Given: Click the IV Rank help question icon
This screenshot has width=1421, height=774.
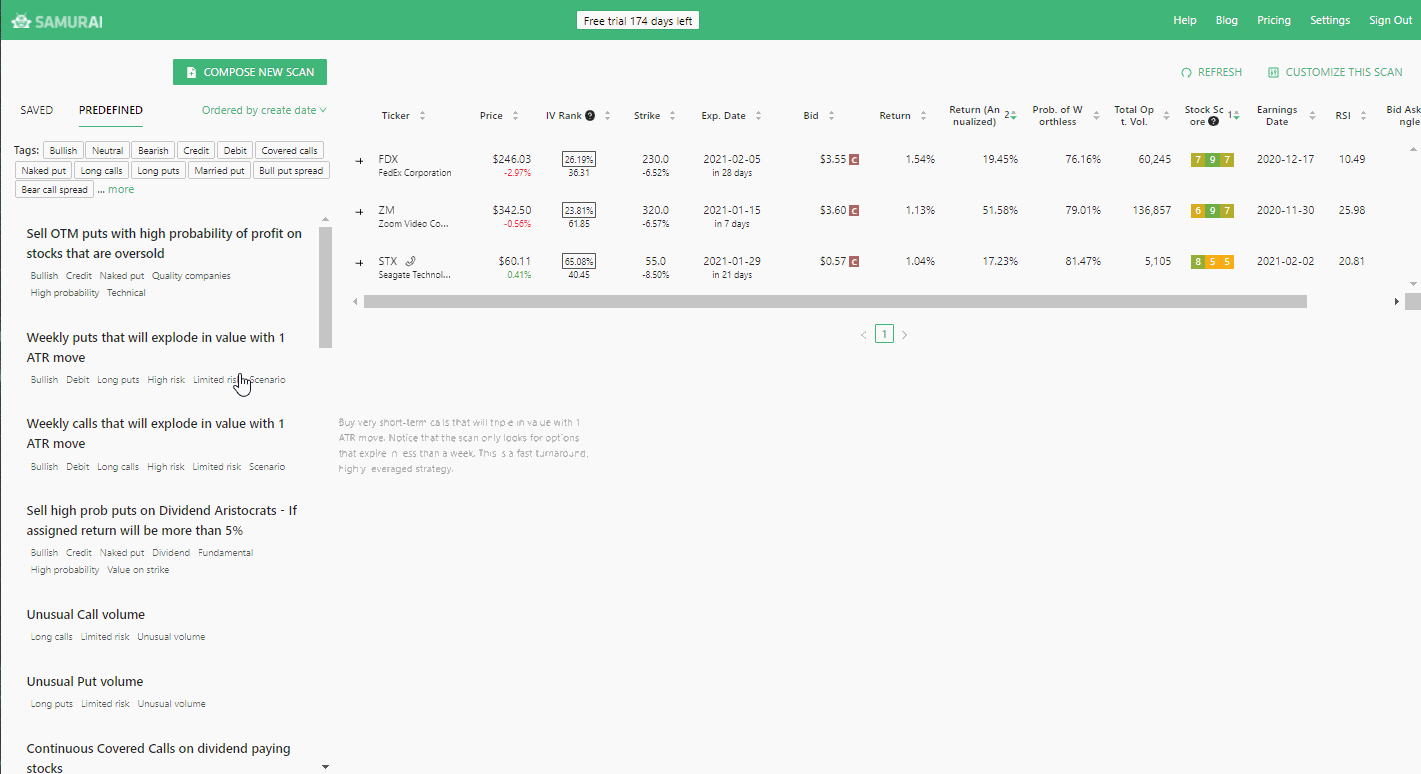Looking at the screenshot, I should click(x=590, y=116).
